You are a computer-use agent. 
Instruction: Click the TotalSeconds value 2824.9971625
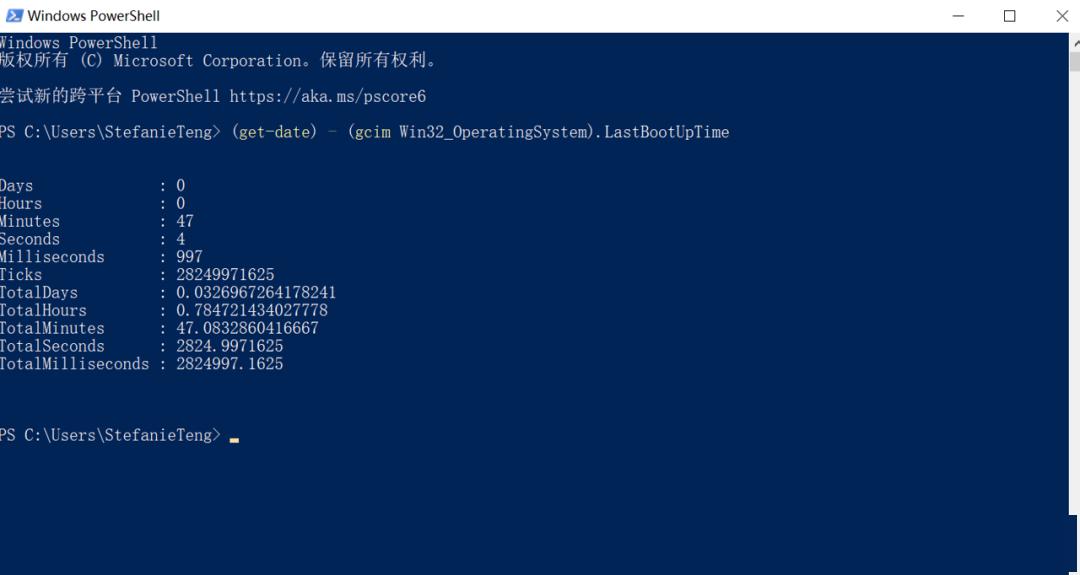229,346
